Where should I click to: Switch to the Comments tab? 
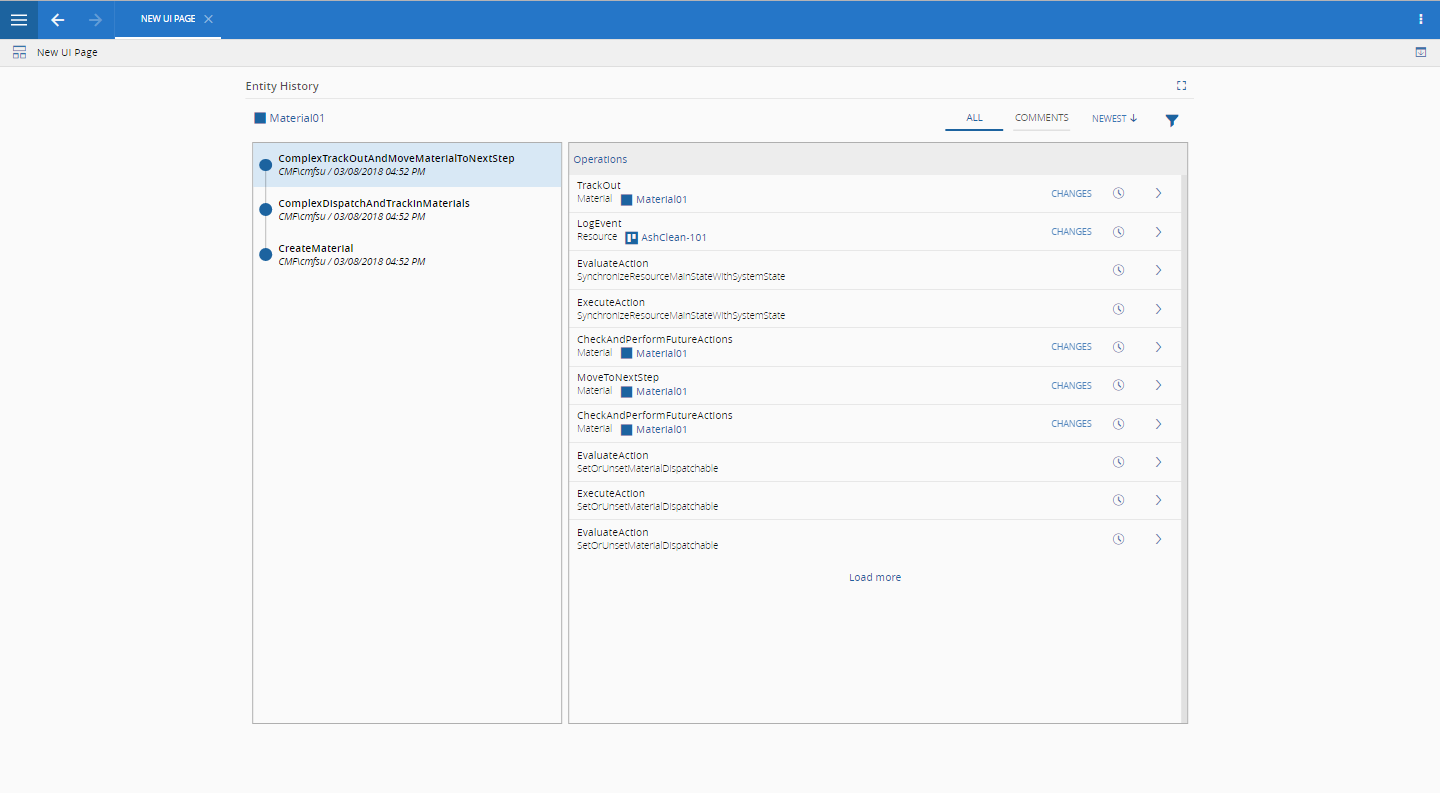pyautogui.click(x=1041, y=118)
